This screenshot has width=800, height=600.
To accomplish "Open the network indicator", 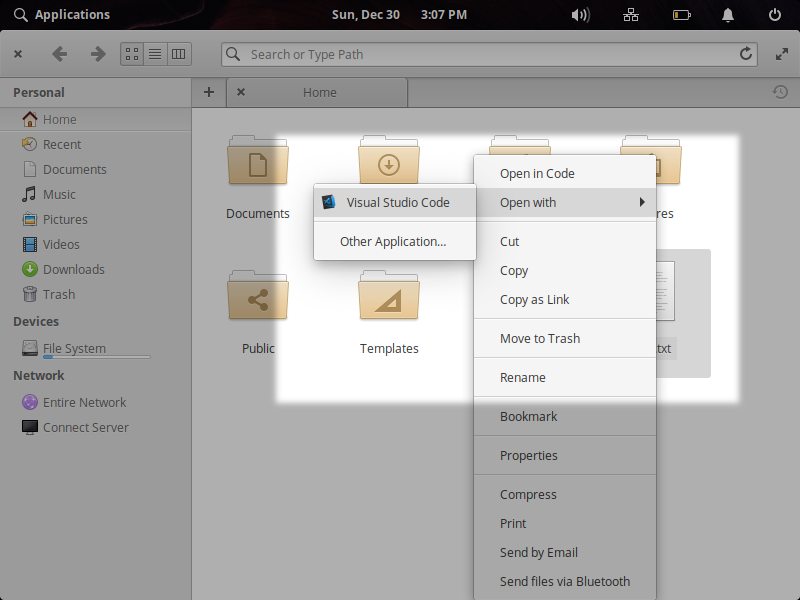I will [x=631, y=15].
